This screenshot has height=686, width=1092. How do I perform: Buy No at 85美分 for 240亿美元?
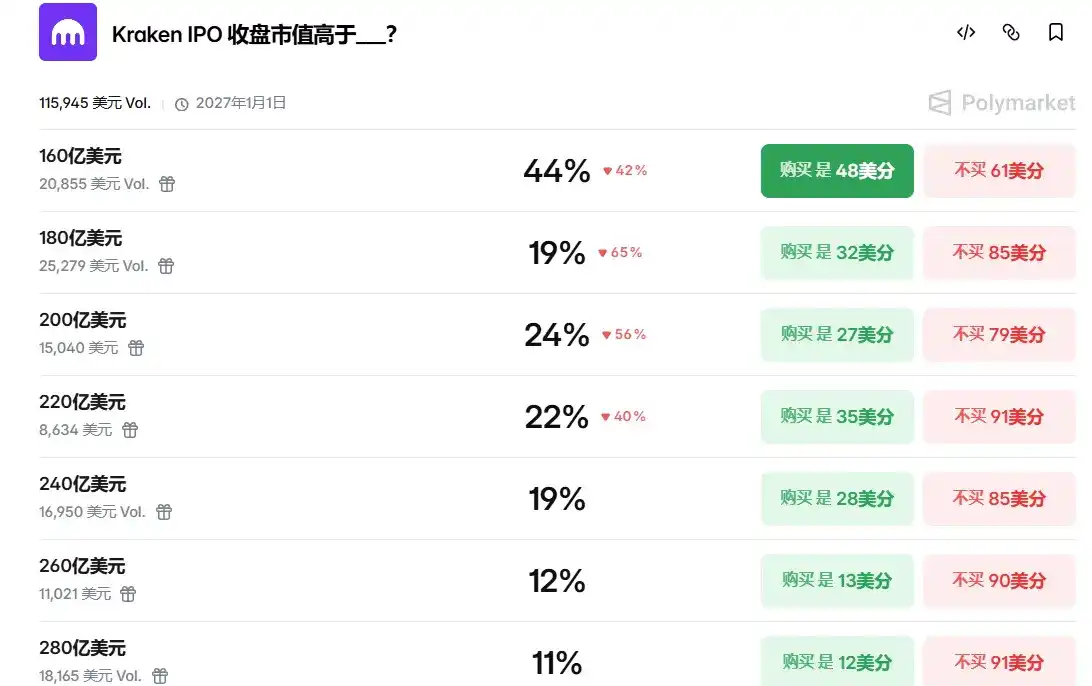point(999,499)
